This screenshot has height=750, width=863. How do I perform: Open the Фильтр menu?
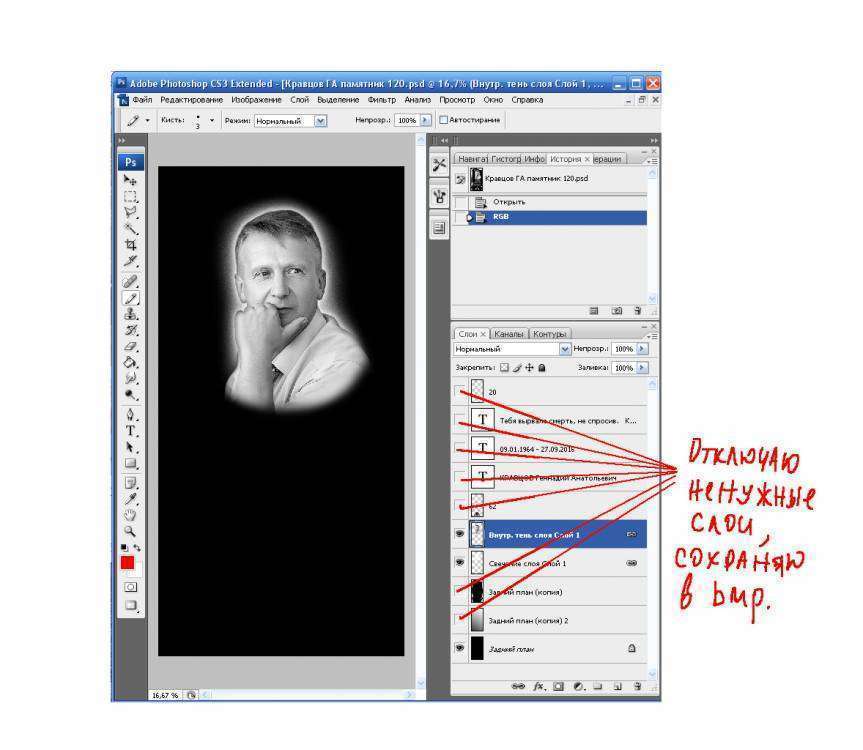point(382,100)
